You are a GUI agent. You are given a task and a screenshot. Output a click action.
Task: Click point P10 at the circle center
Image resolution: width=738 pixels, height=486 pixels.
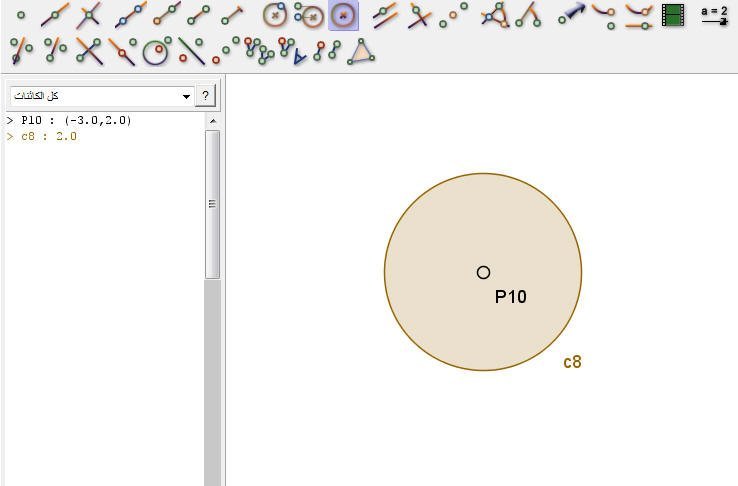(483, 272)
